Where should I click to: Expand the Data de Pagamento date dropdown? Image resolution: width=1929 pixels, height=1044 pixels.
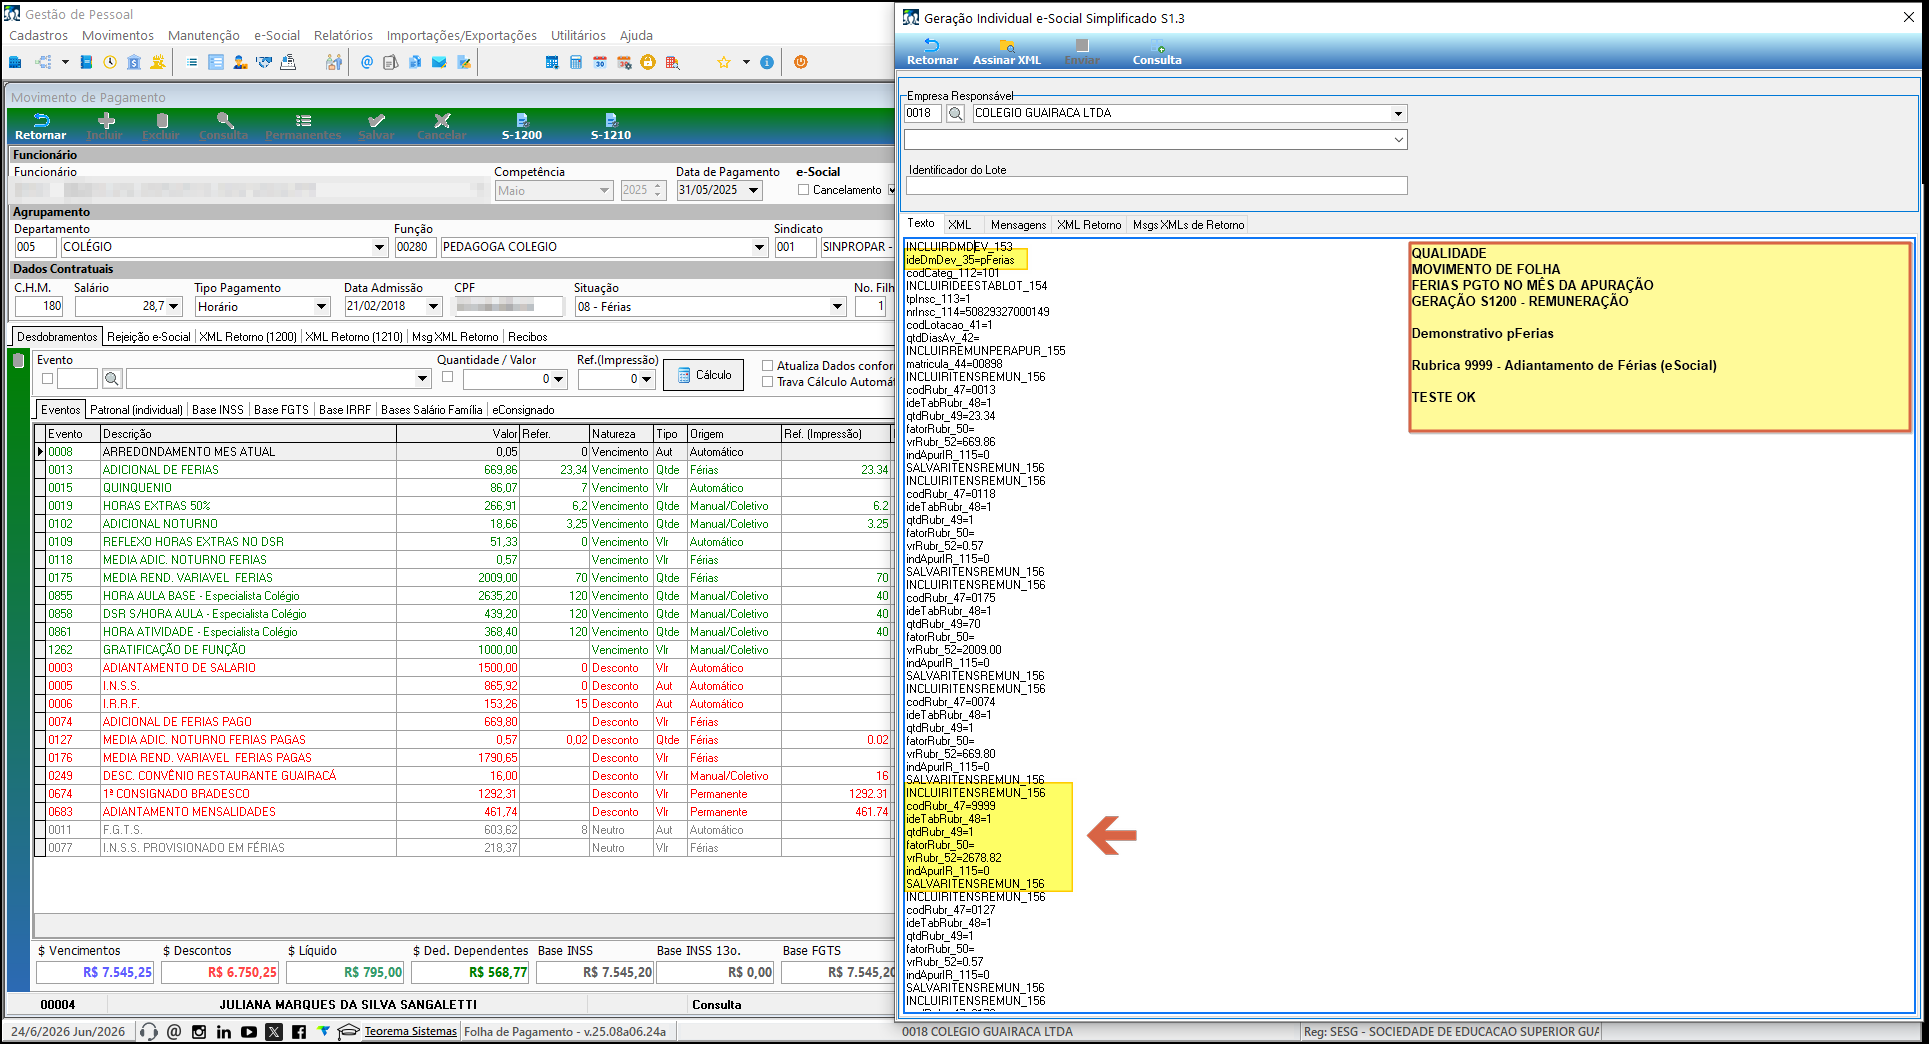tap(754, 190)
